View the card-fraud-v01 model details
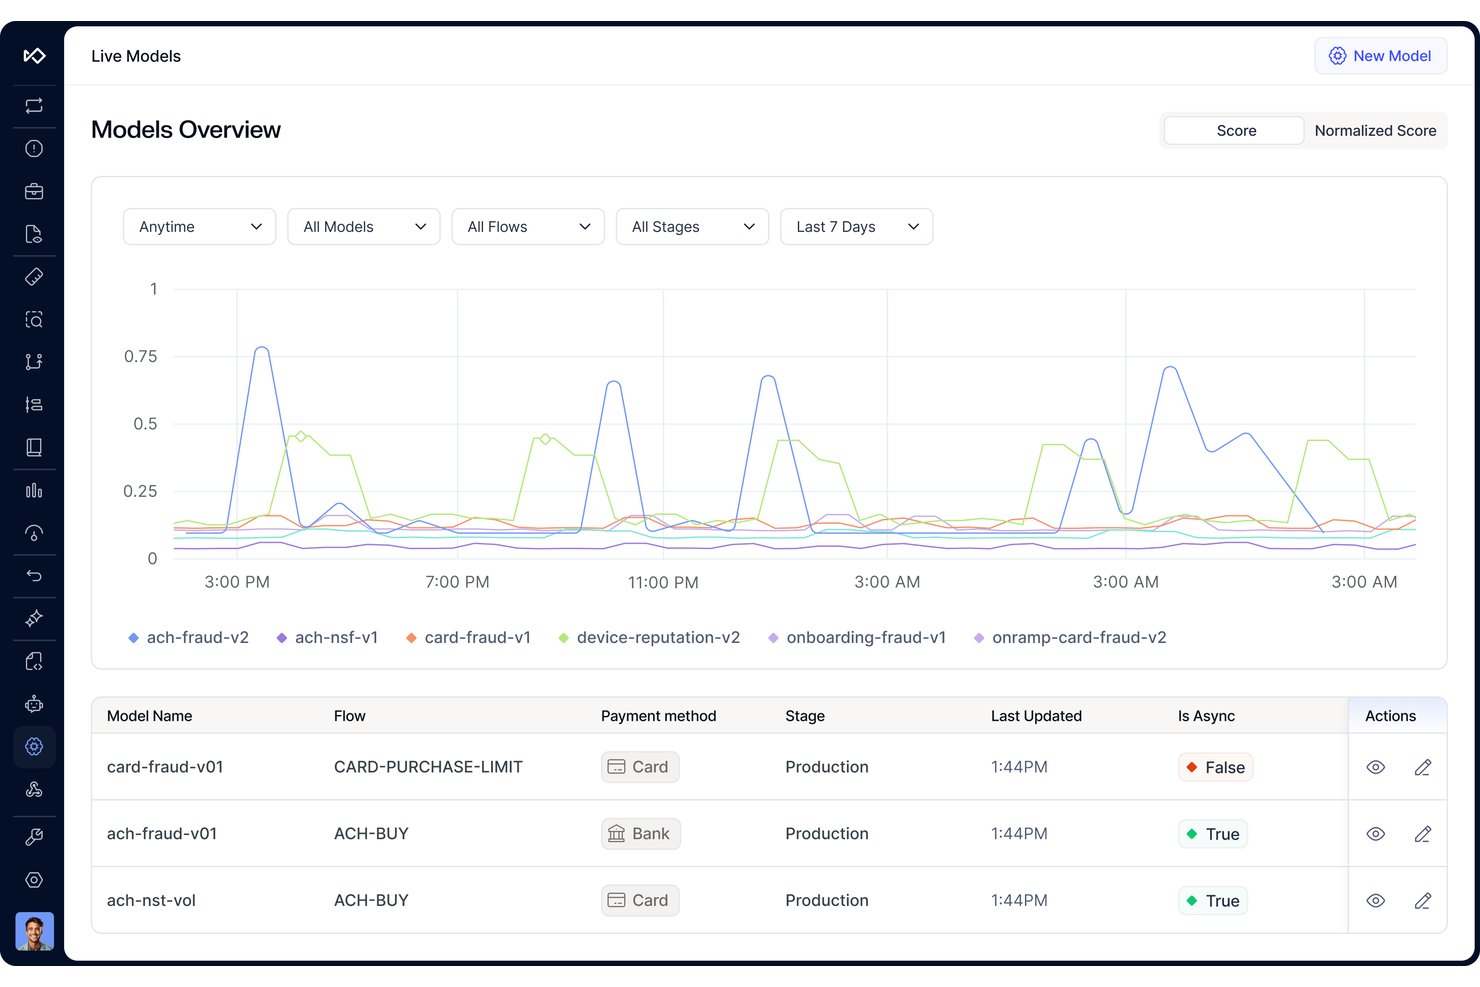The height and width of the screenshot is (987, 1480). click(x=1376, y=767)
